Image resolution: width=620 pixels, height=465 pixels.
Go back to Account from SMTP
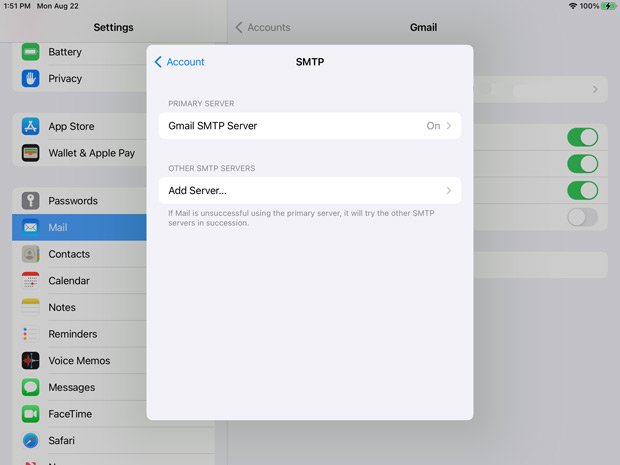[180, 62]
